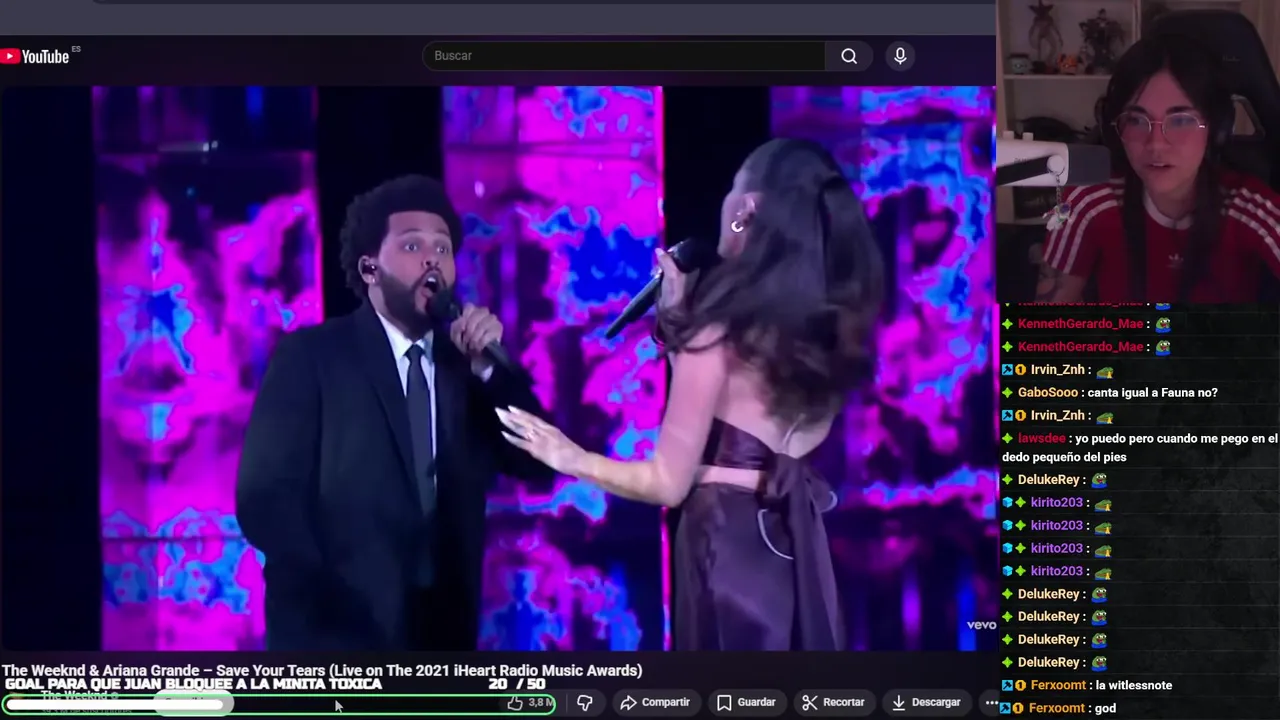
Task: Select Ferxoomt's 'la witlessnote' message
Action: coord(1133,686)
